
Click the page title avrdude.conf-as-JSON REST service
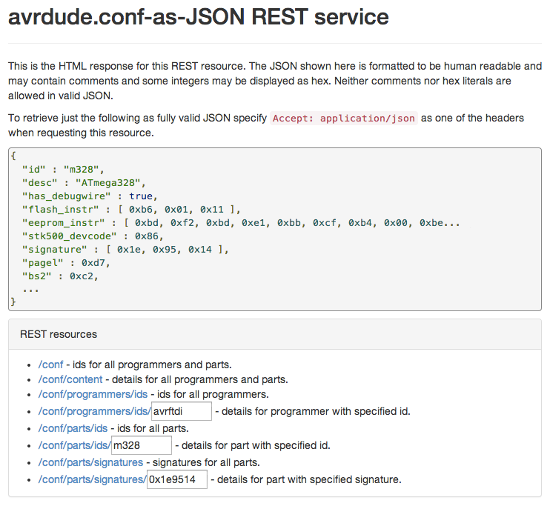click(199, 17)
